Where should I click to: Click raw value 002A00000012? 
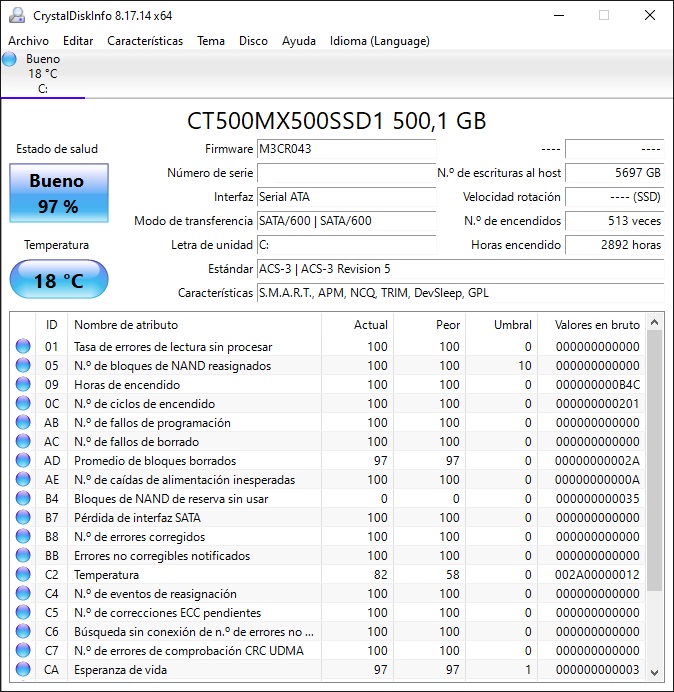[x=597, y=575]
